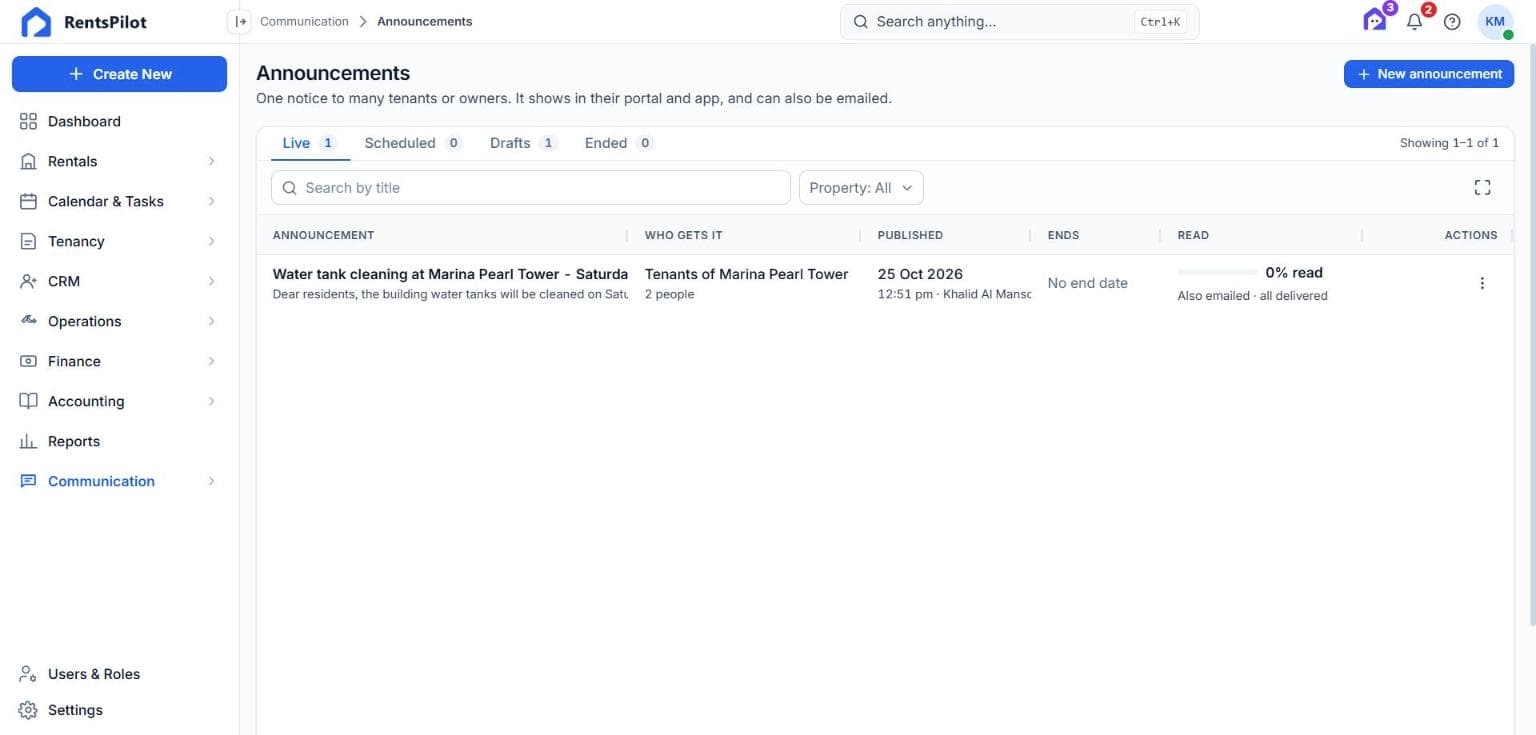Click the RentsPilot house logo
The width and height of the screenshot is (1536, 735).
pos(36,22)
